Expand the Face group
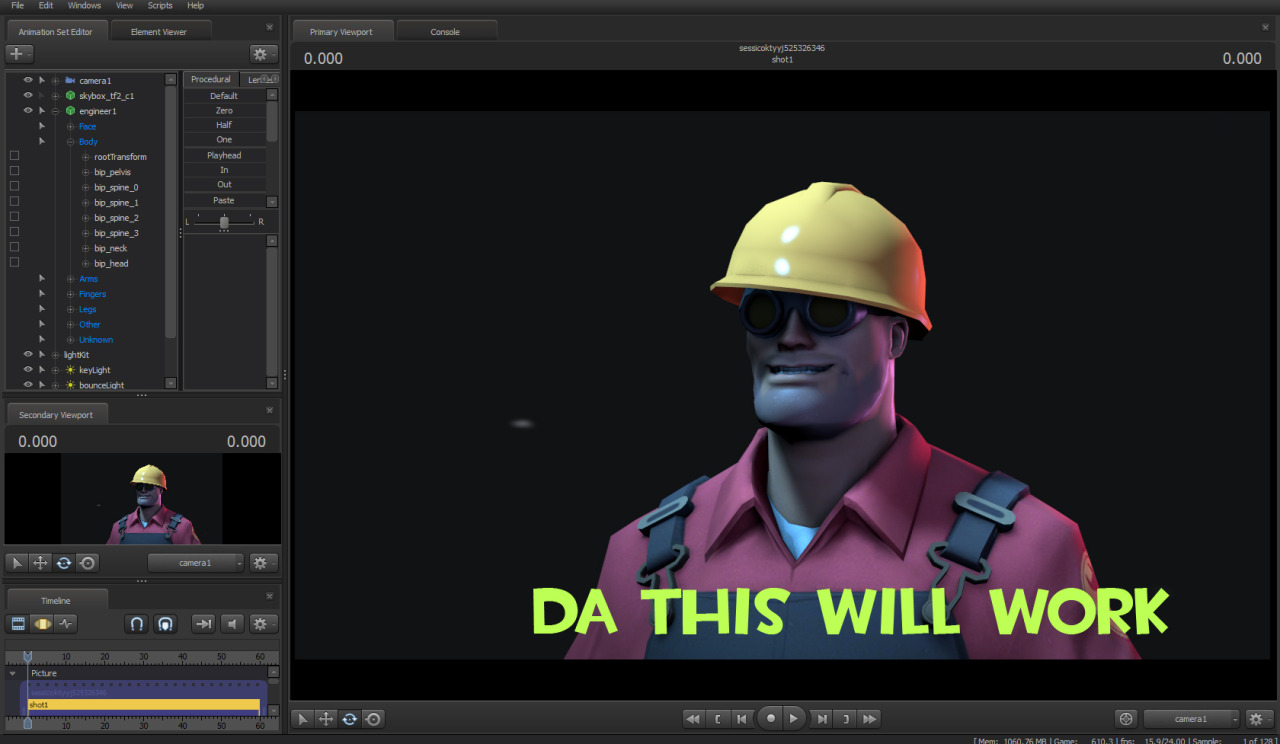Screen dimensions: 1280x744 click(71, 126)
